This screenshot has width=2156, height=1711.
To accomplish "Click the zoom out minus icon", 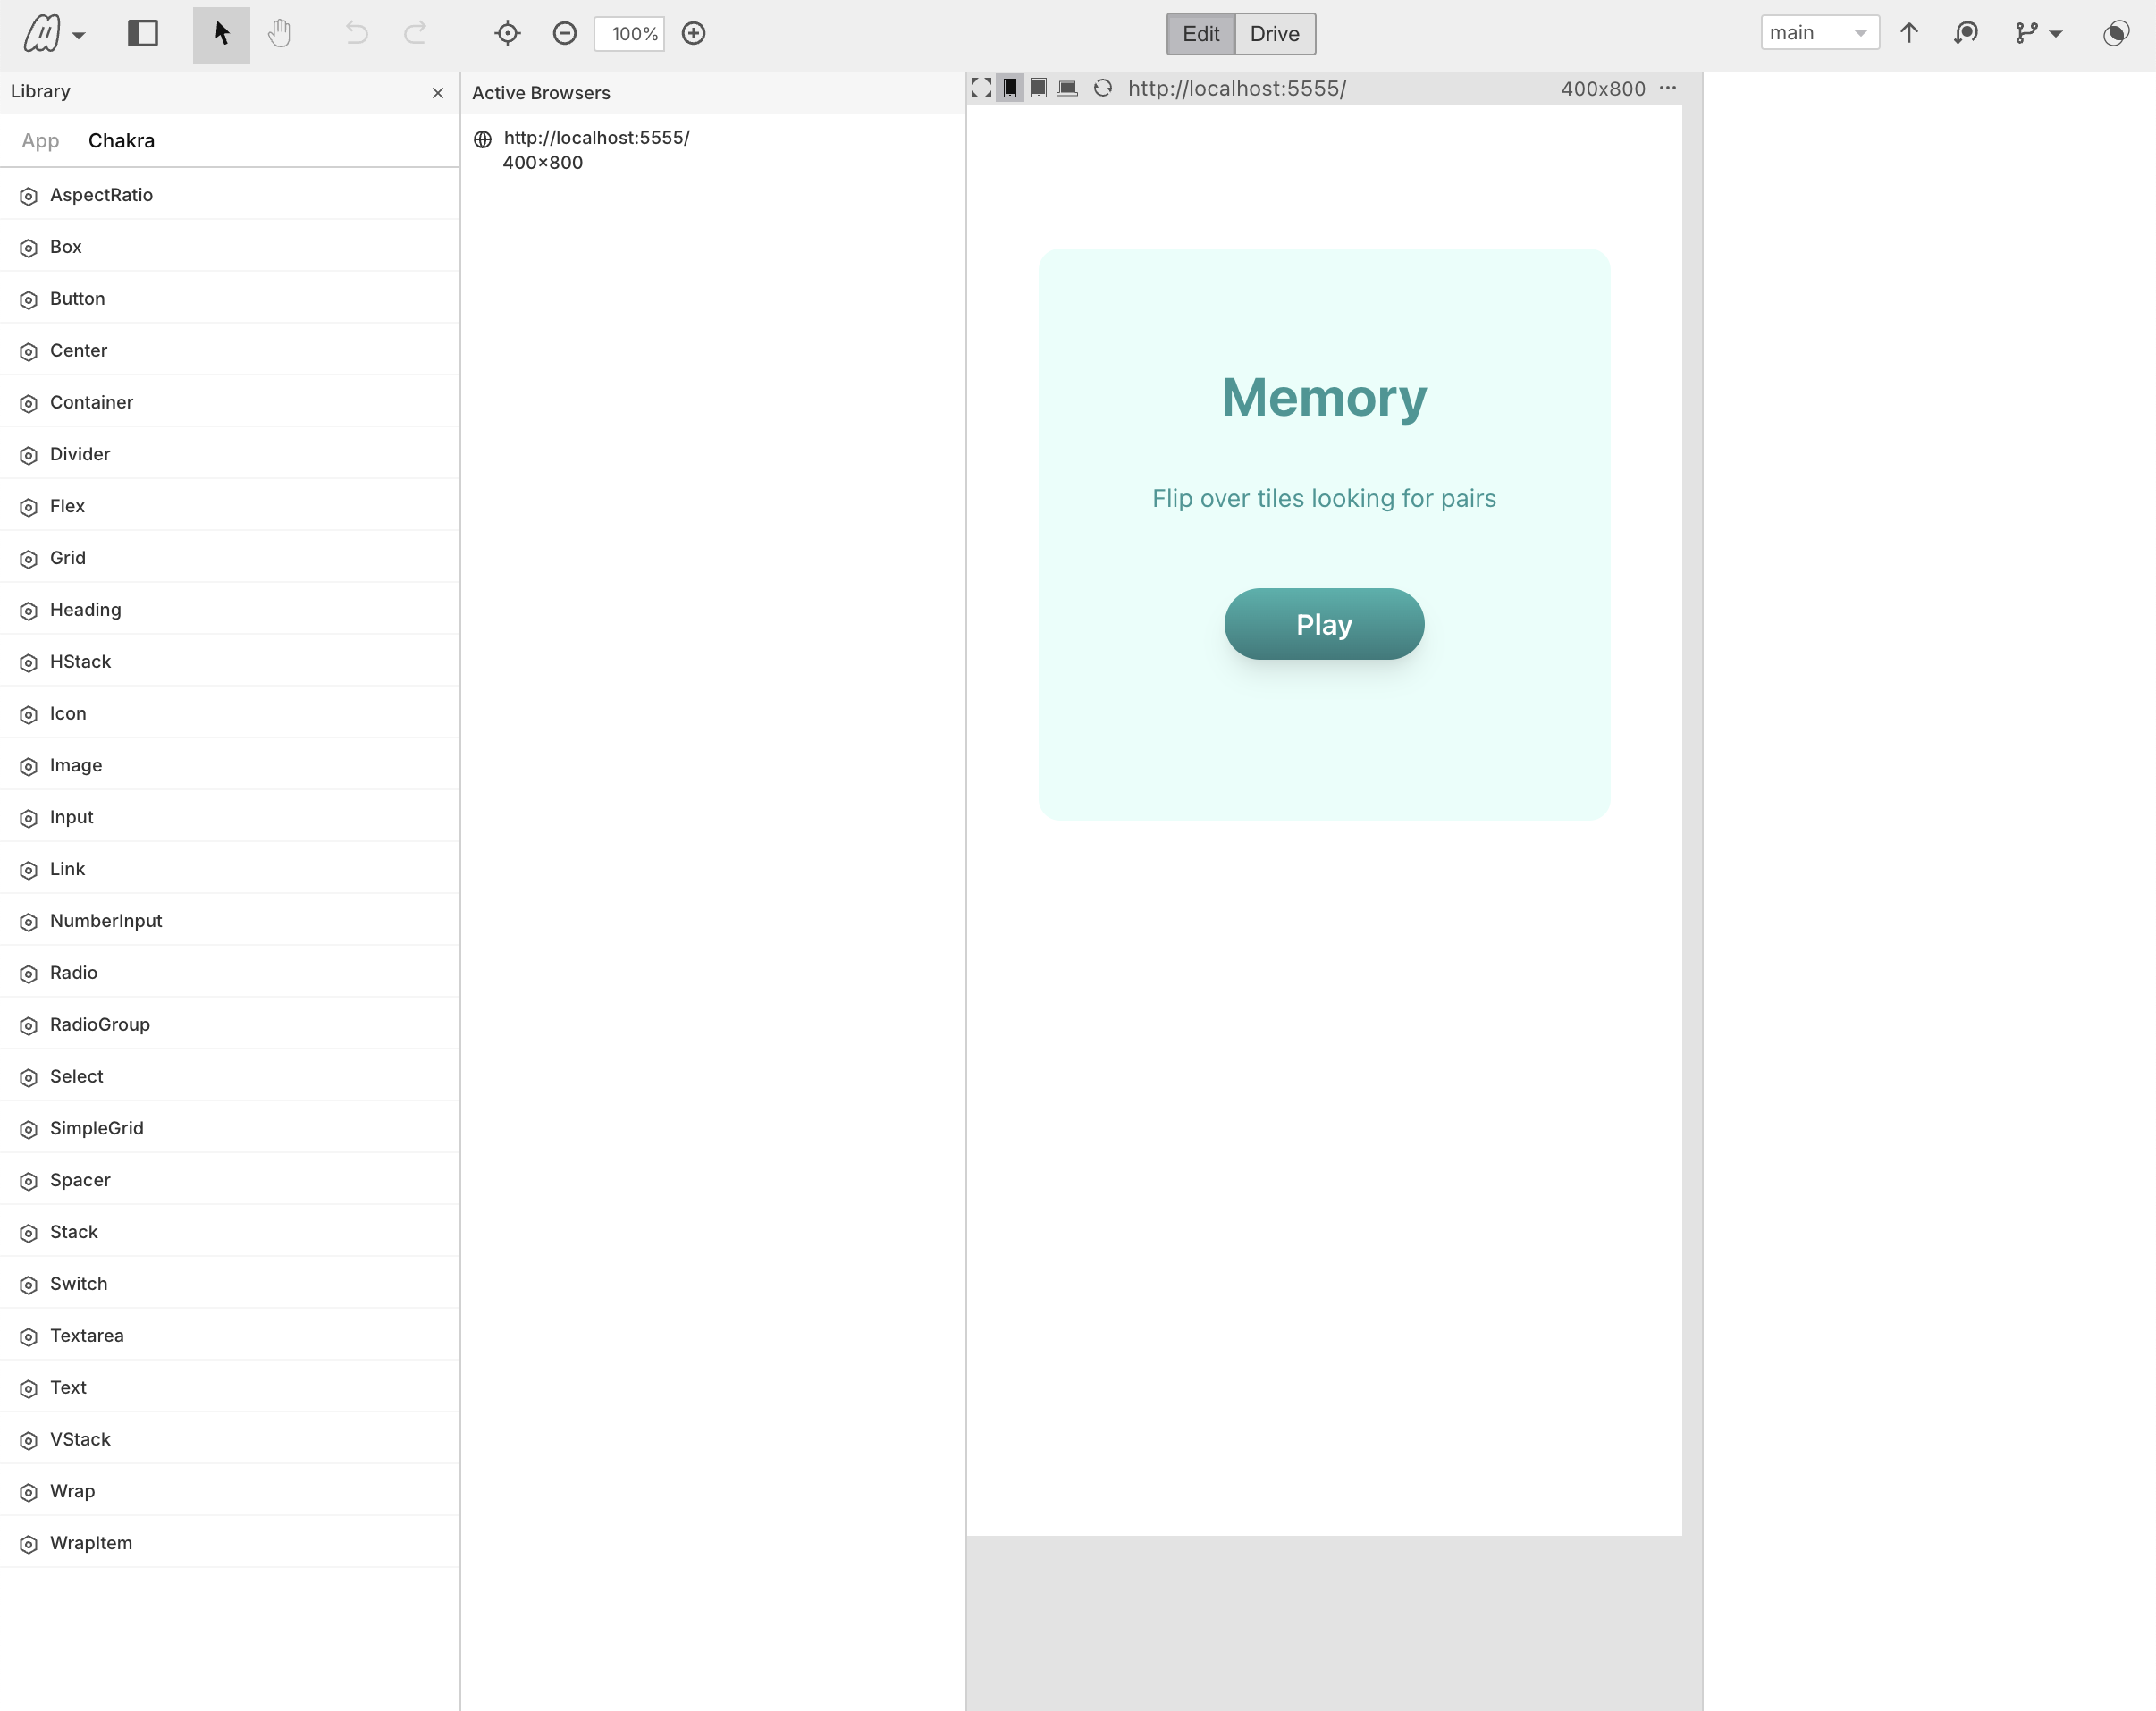I will 564,34.
